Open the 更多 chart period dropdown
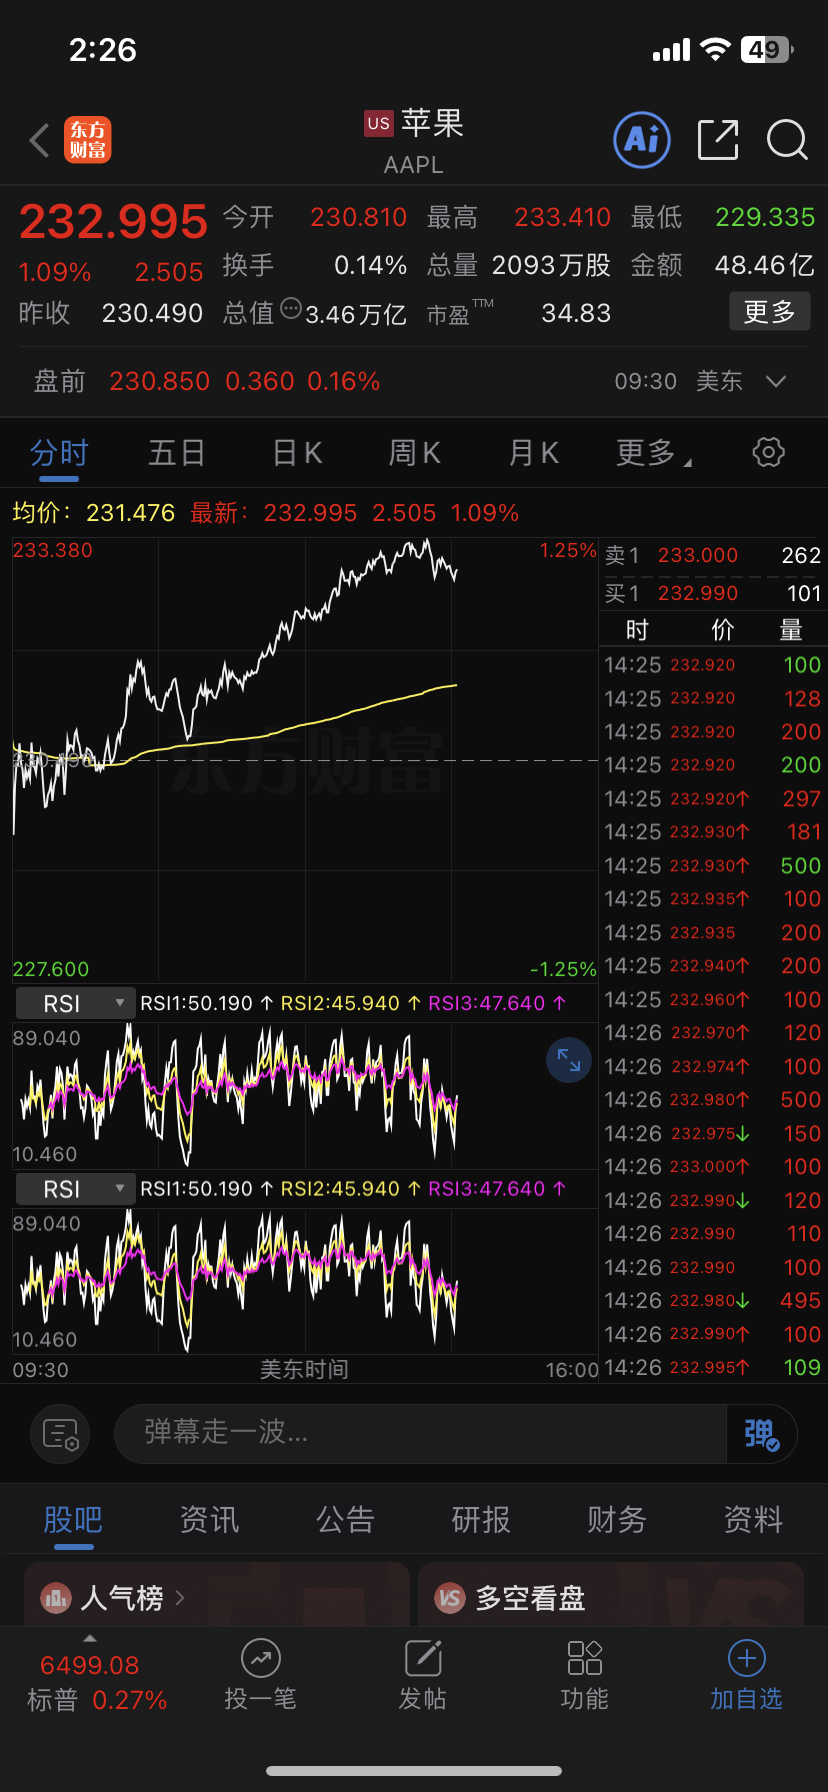The height and width of the screenshot is (1792, 828). point(654,453)
